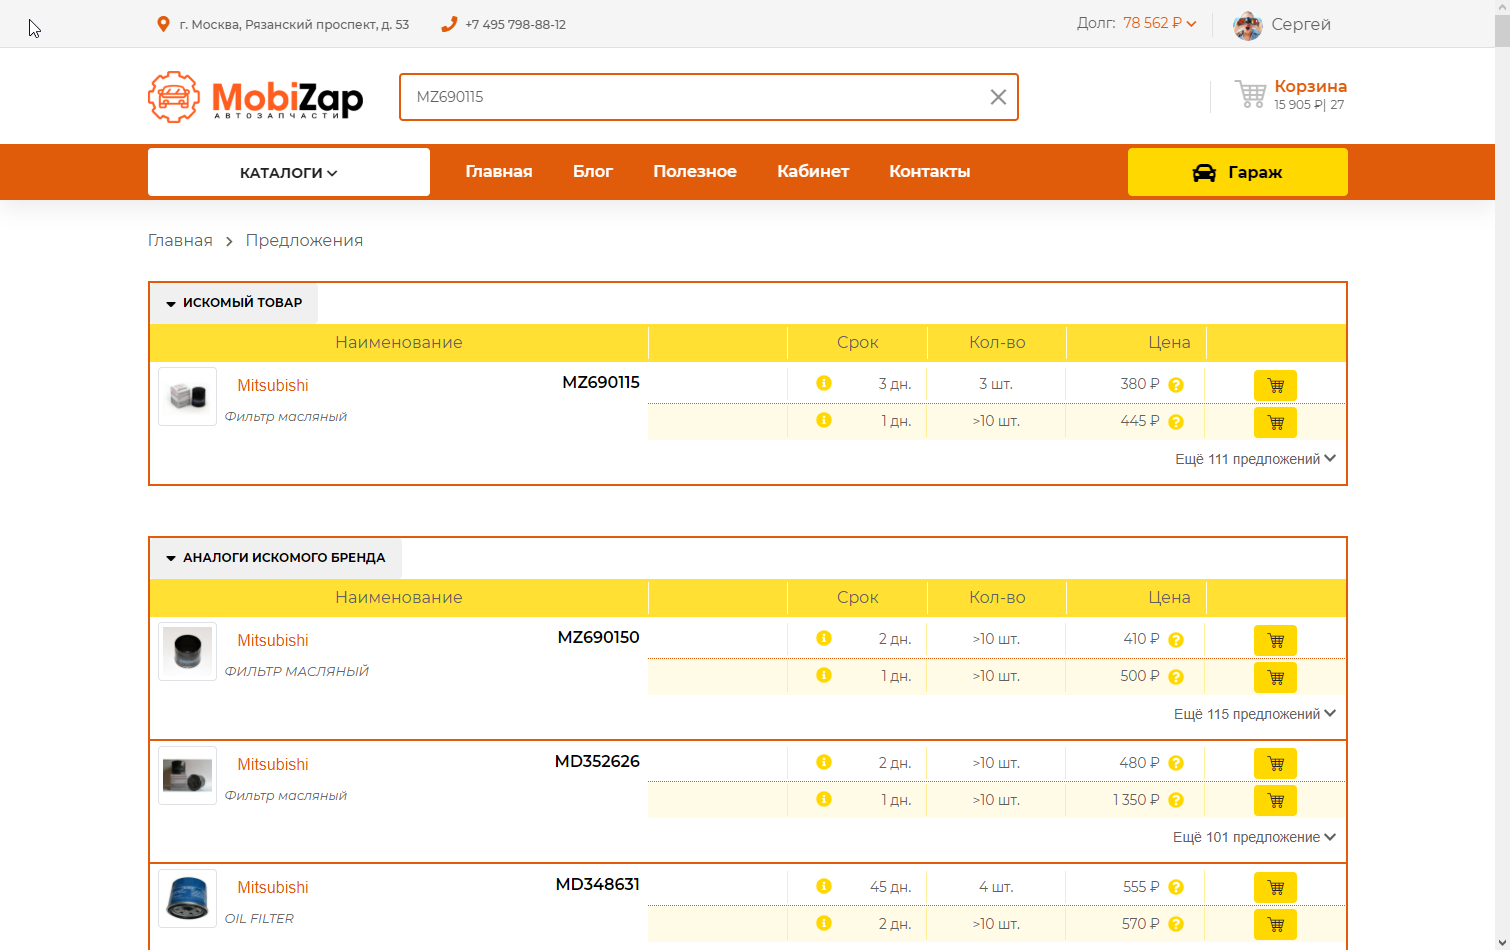The height and width of the screenshot is (950, 1510).
Task: Add MZ690115 445 ₽ offer to cart
Action: [x=1275, y=422]
